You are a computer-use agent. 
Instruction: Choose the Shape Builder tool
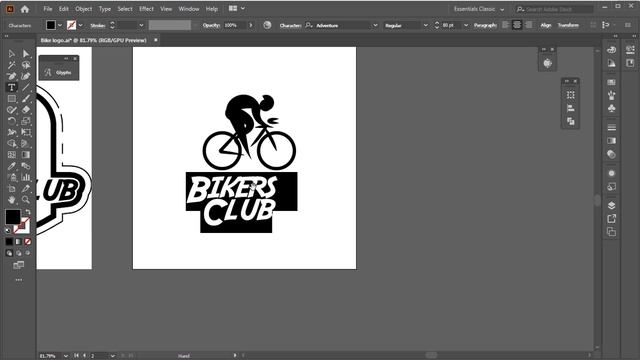pyautogui.click(x=11, y=144)
